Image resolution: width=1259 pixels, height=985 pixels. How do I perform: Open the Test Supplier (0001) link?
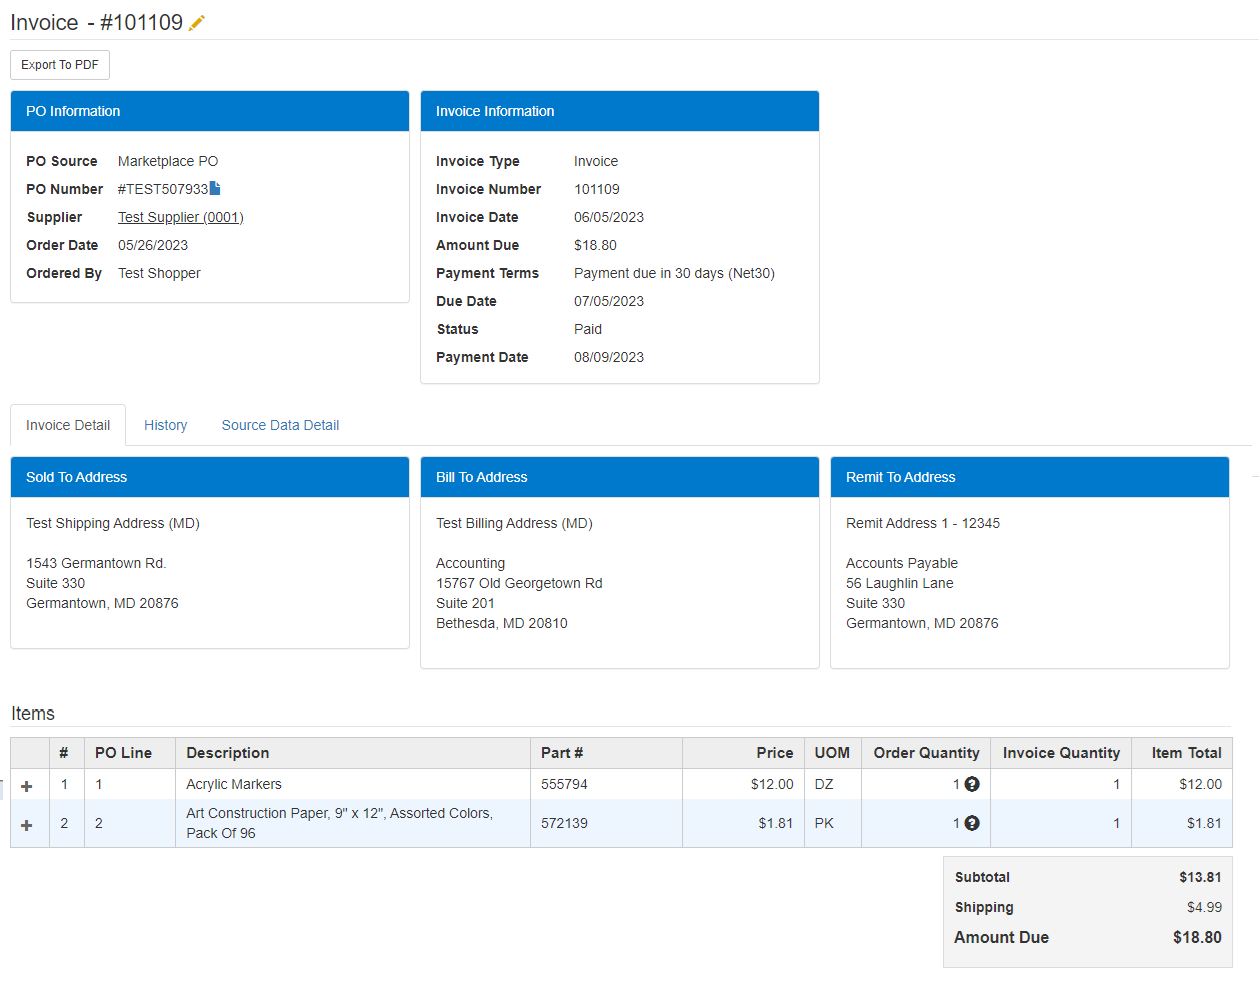pyautogui.click(x=180, y=217)
